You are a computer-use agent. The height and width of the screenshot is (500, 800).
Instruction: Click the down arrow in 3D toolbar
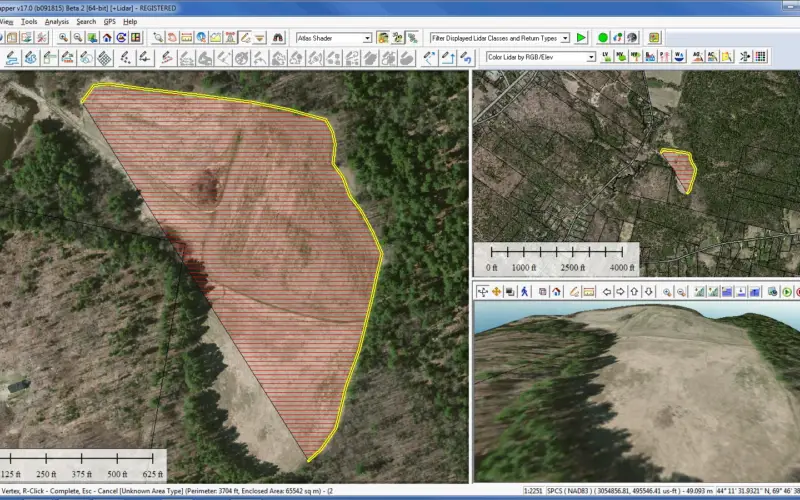tap(648, 292)
